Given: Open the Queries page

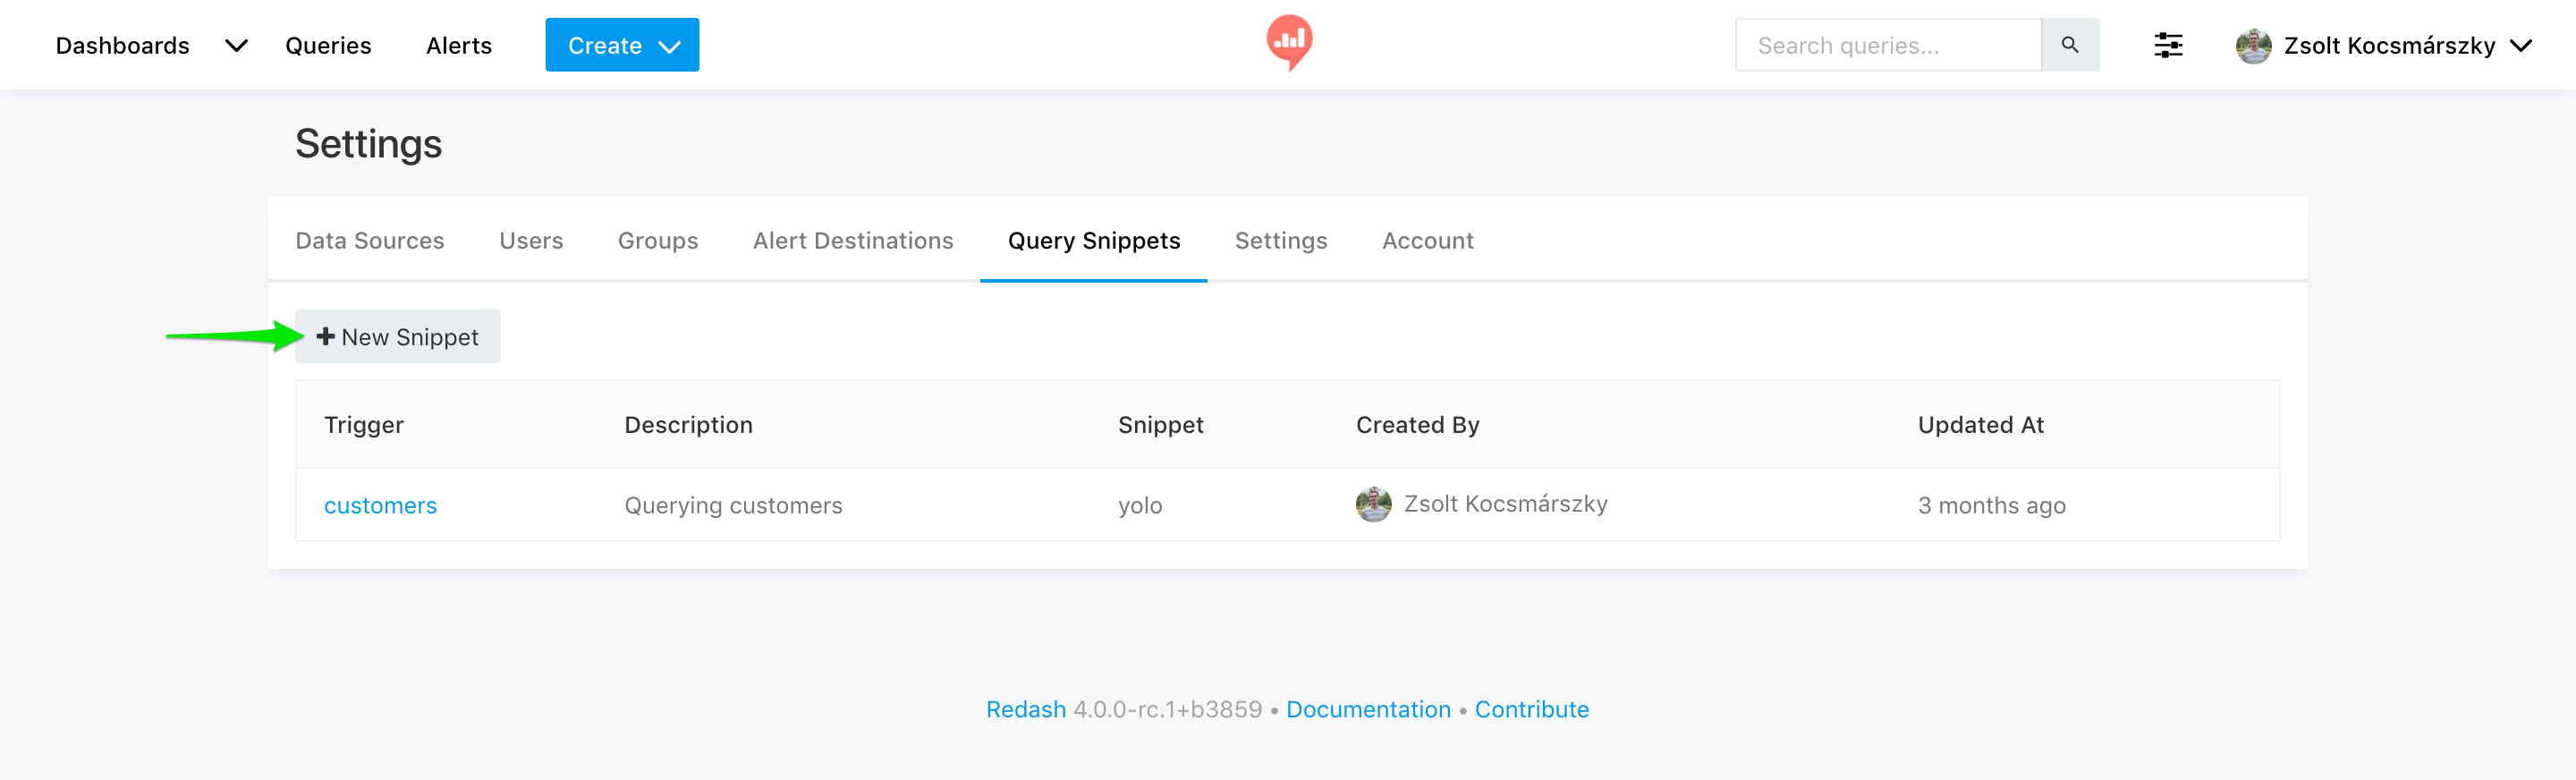Looking at the screenshot, I should tap(328, 46).
